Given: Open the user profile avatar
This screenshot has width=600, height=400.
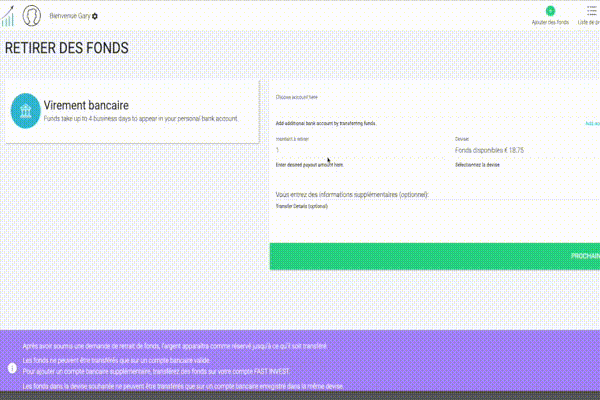Looking at the screenshot, I should pyautogui.click(x=32, y=17).
